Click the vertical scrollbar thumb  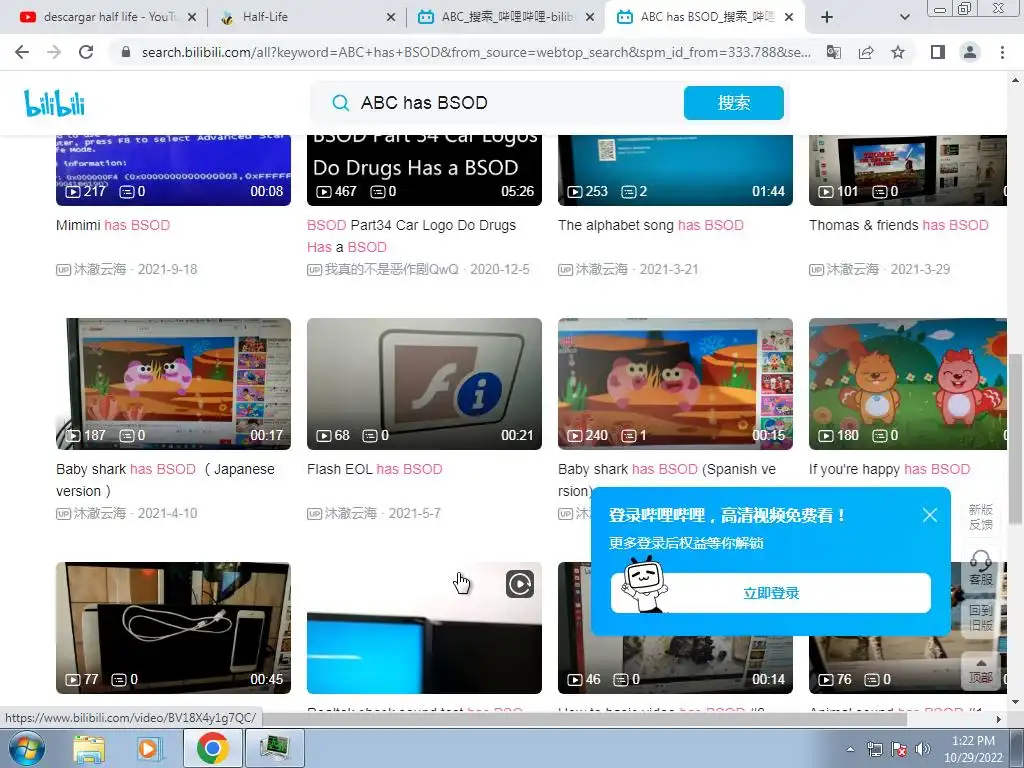[x=1015, y=438]
